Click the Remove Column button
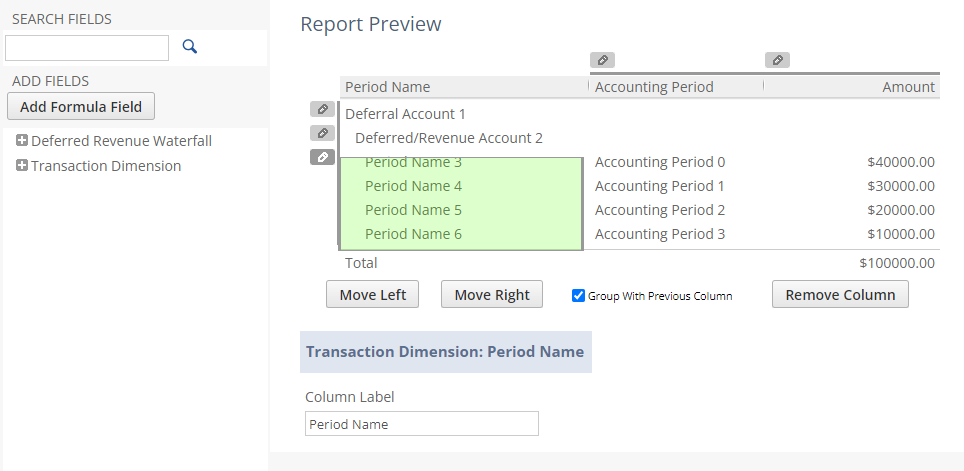The height and width of the screenshot is (471, 964). [840, 295]
